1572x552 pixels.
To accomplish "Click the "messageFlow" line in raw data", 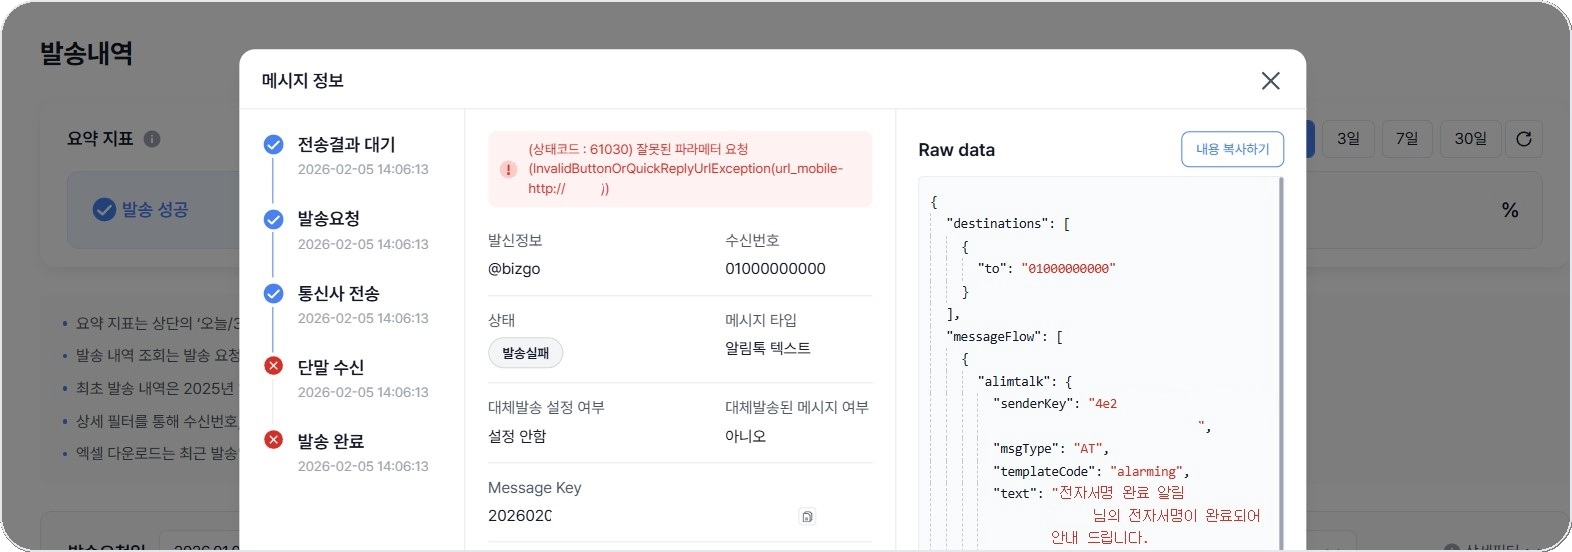I will tap(1004, 337).
